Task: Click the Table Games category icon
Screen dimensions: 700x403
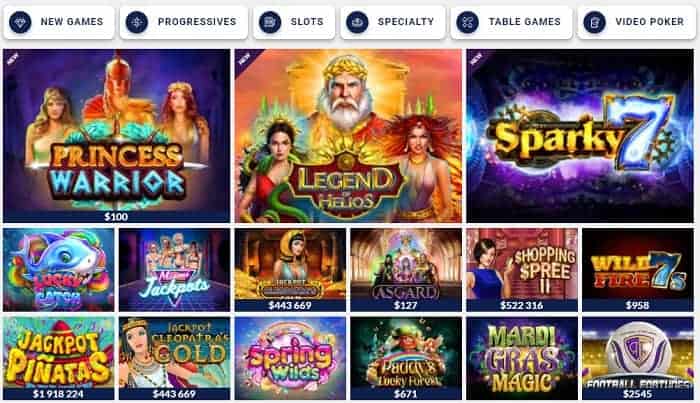Action: (x=467, y=22)
